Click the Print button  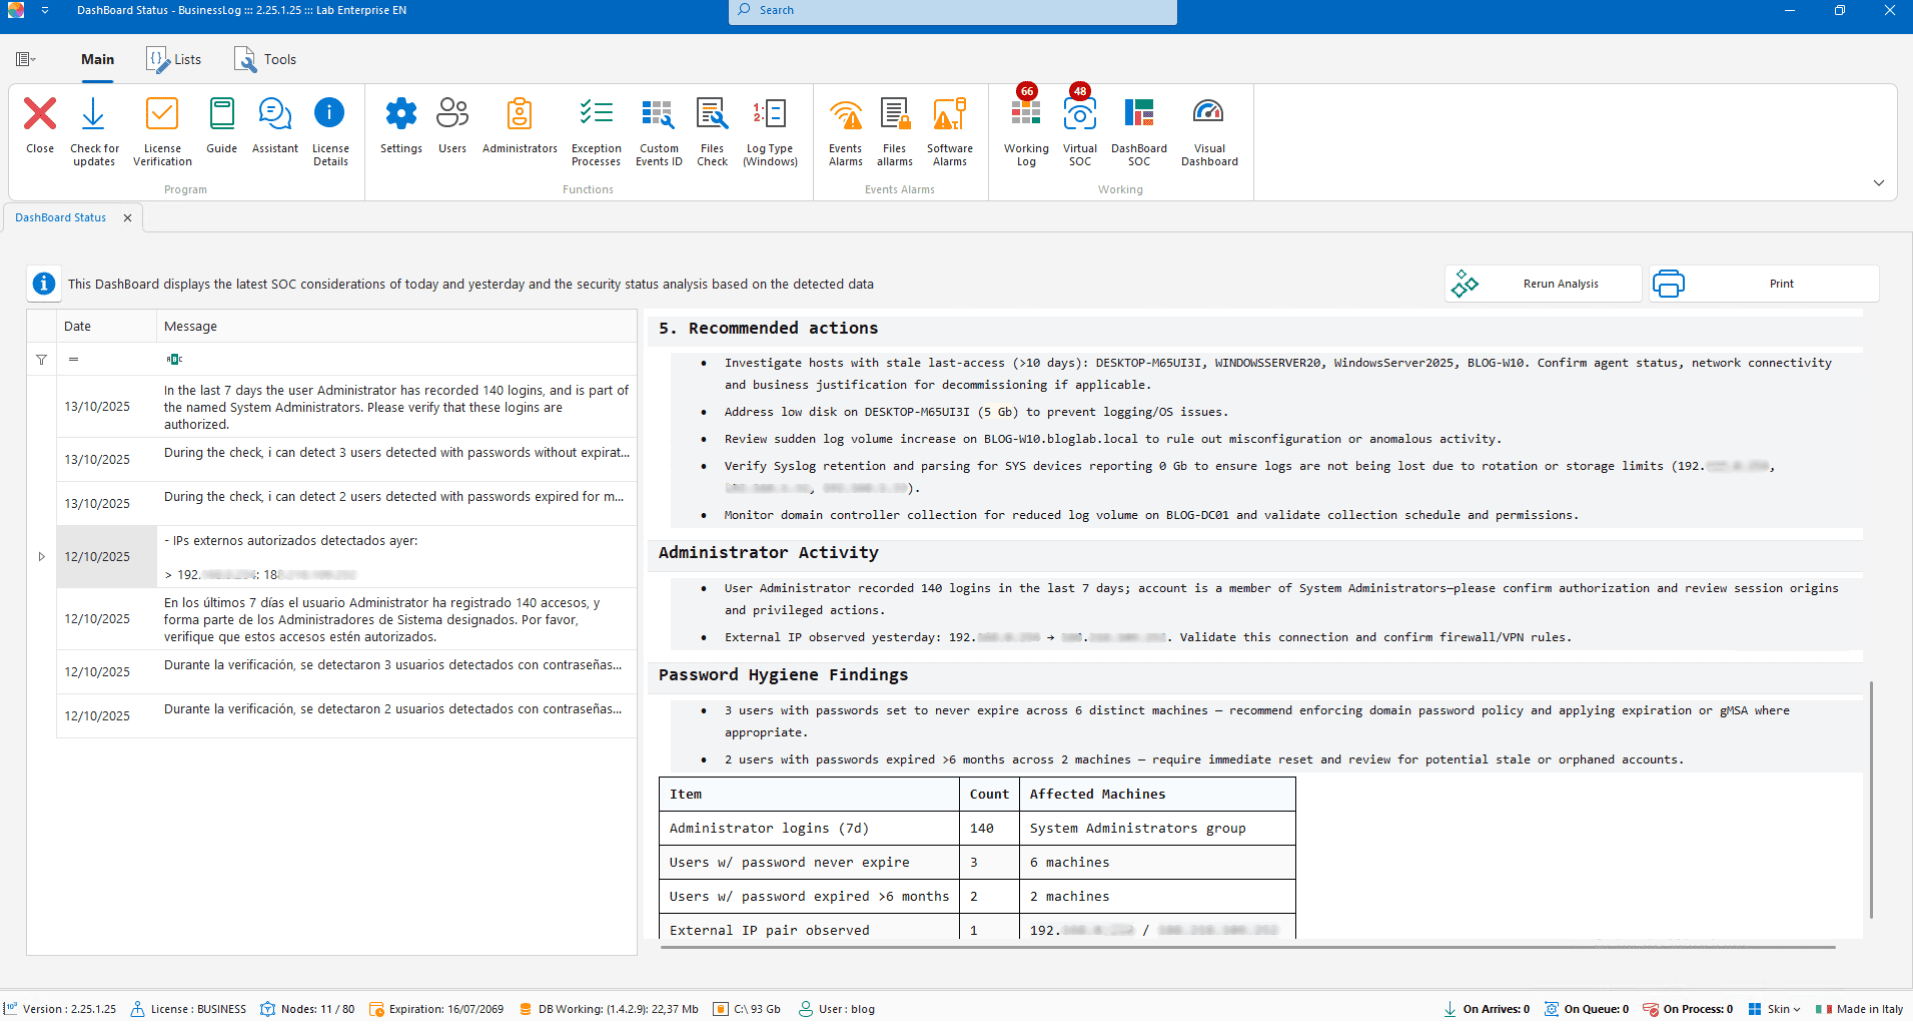(1764, 284)
